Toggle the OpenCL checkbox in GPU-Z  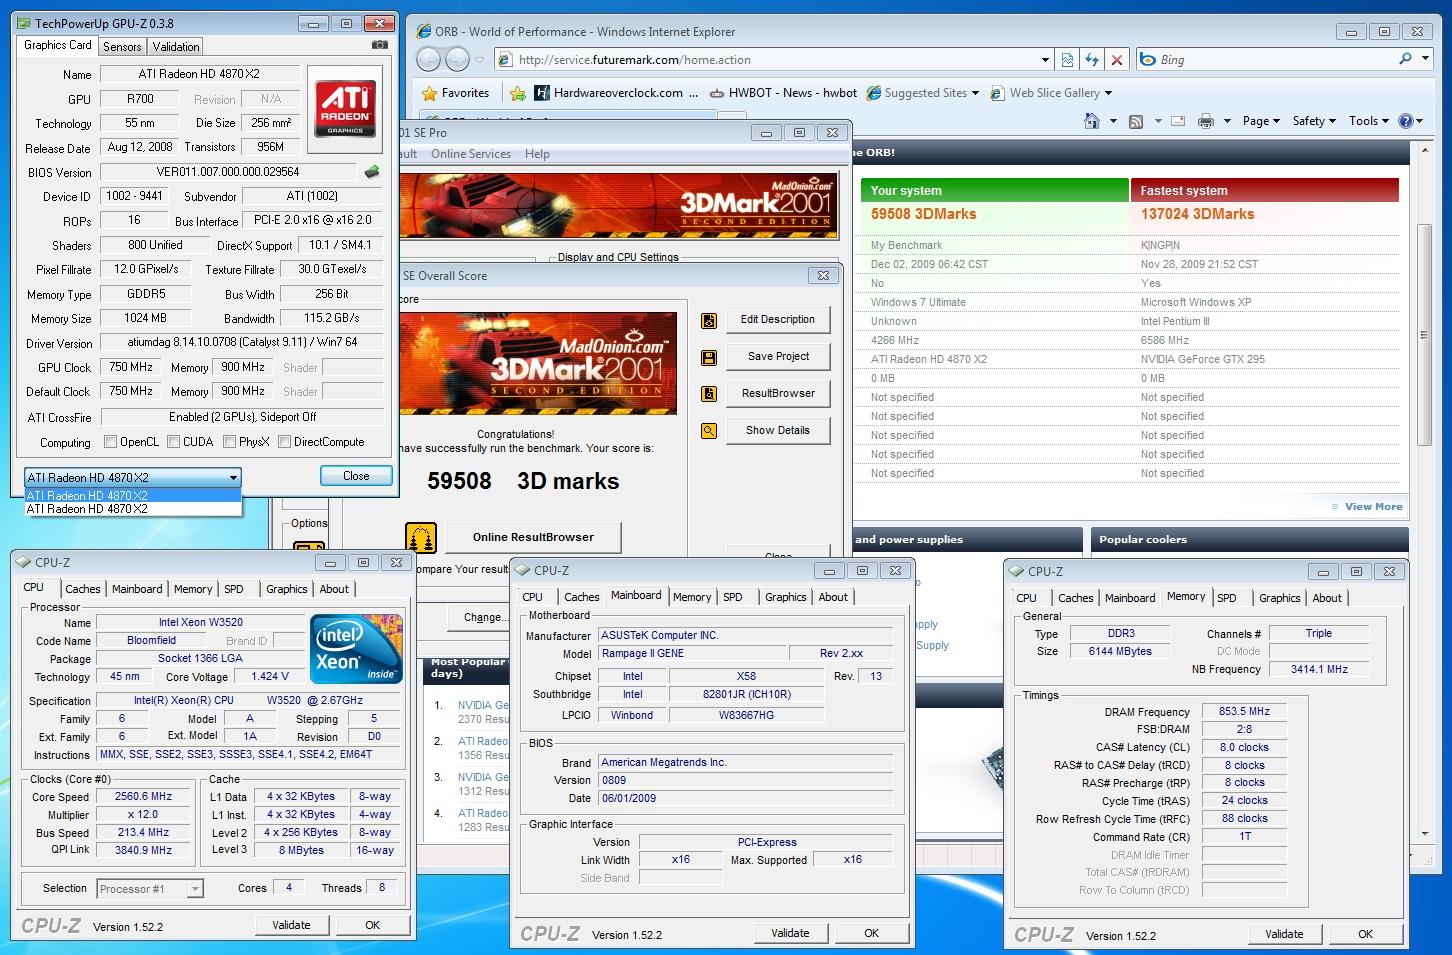pos(111,442)
